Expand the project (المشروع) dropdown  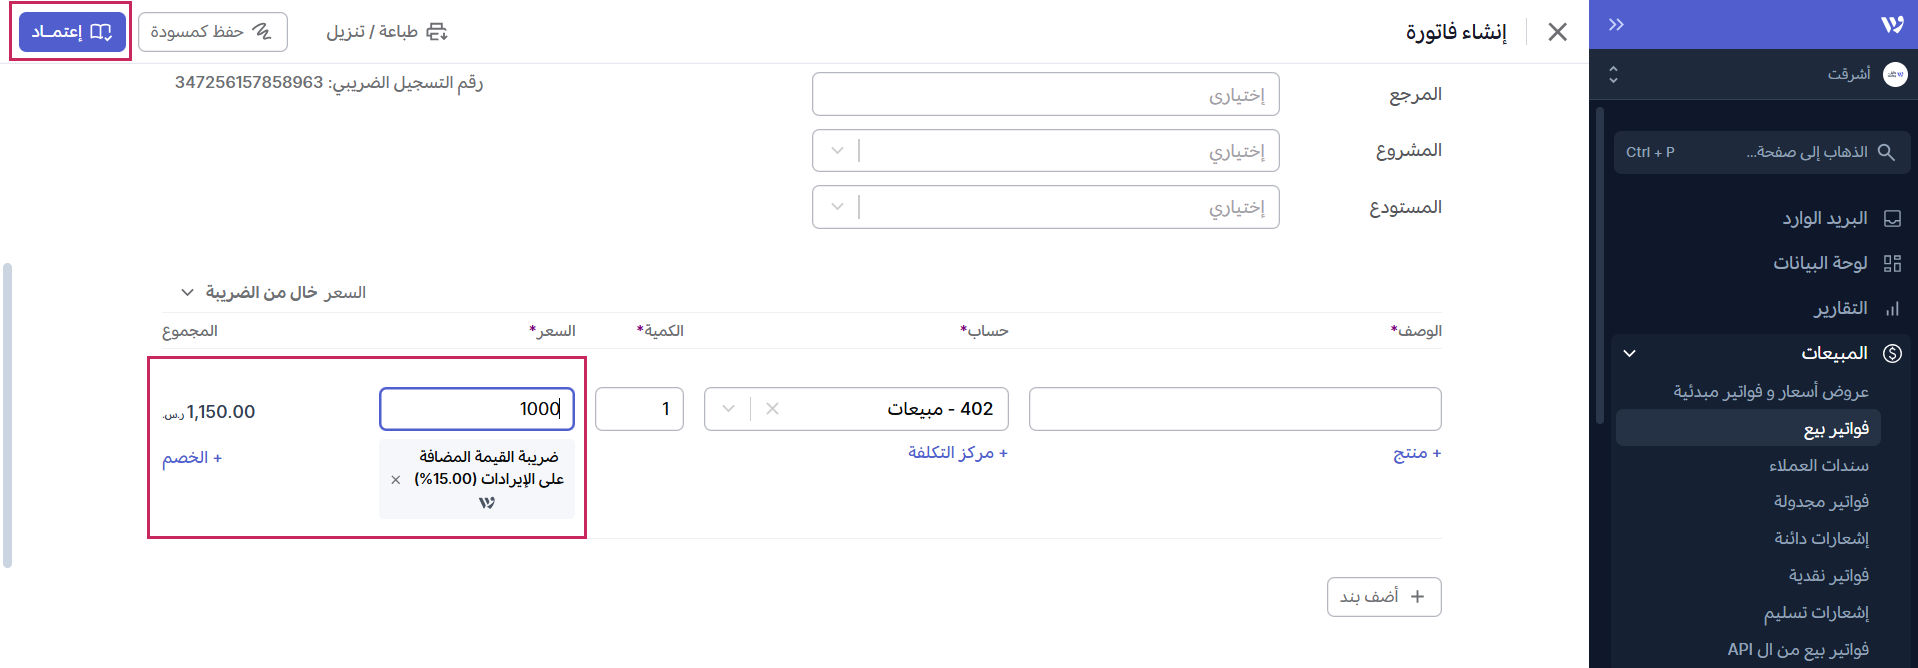tap(837, 151)
